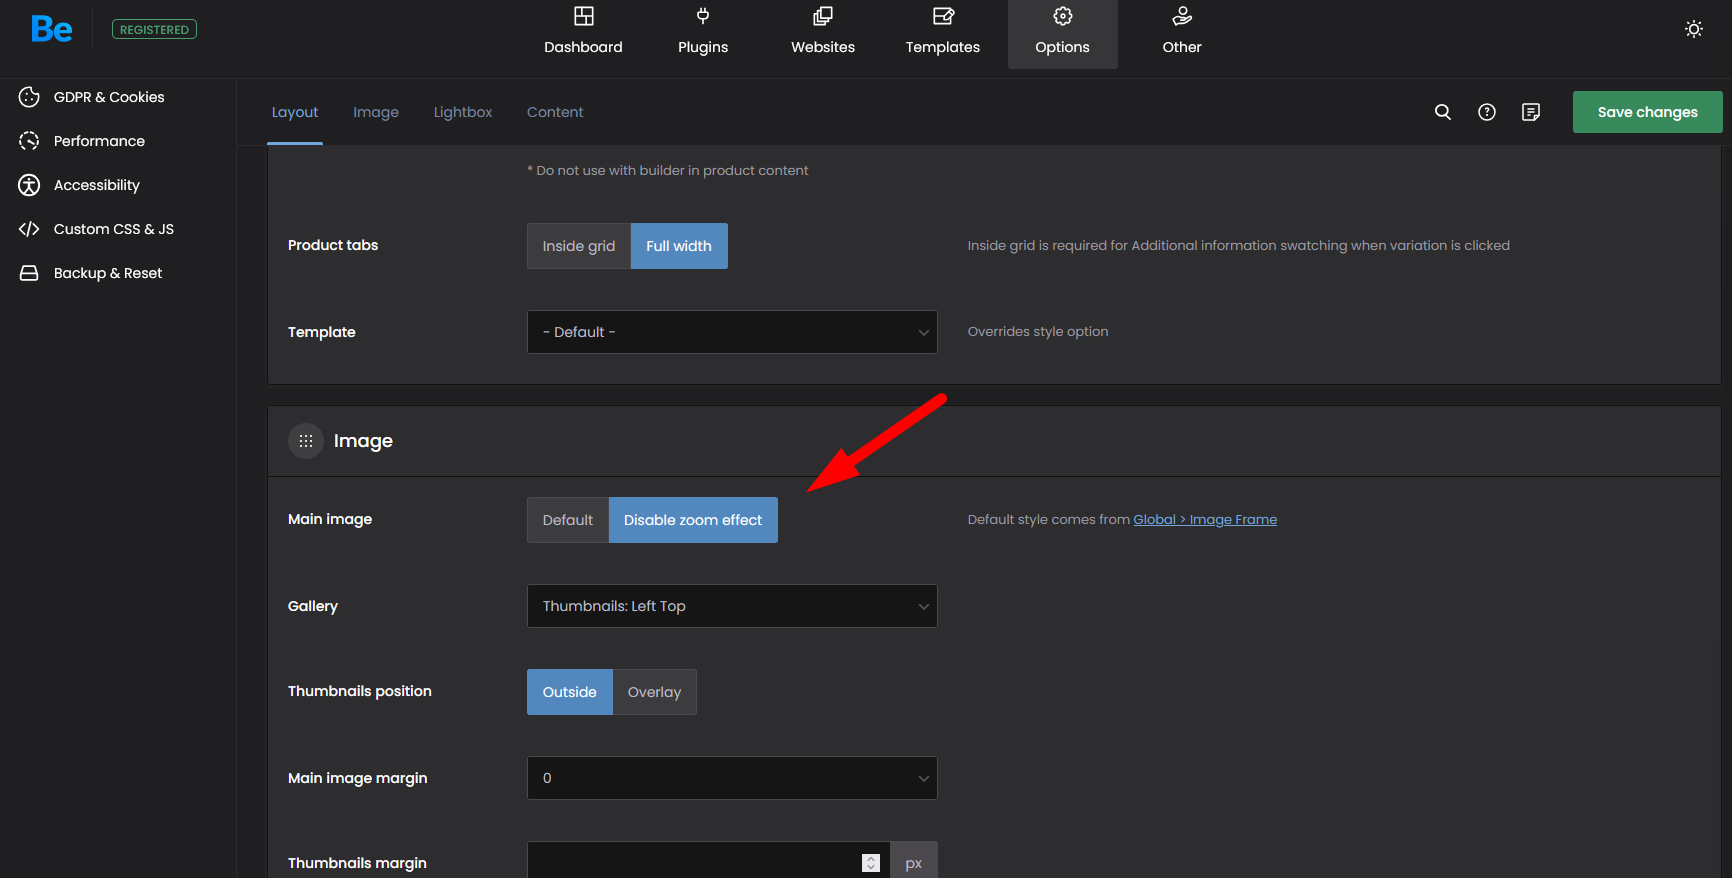Open the notes document icon
The width and height of the screenshot is (1732, 878).
point(1531,112)
